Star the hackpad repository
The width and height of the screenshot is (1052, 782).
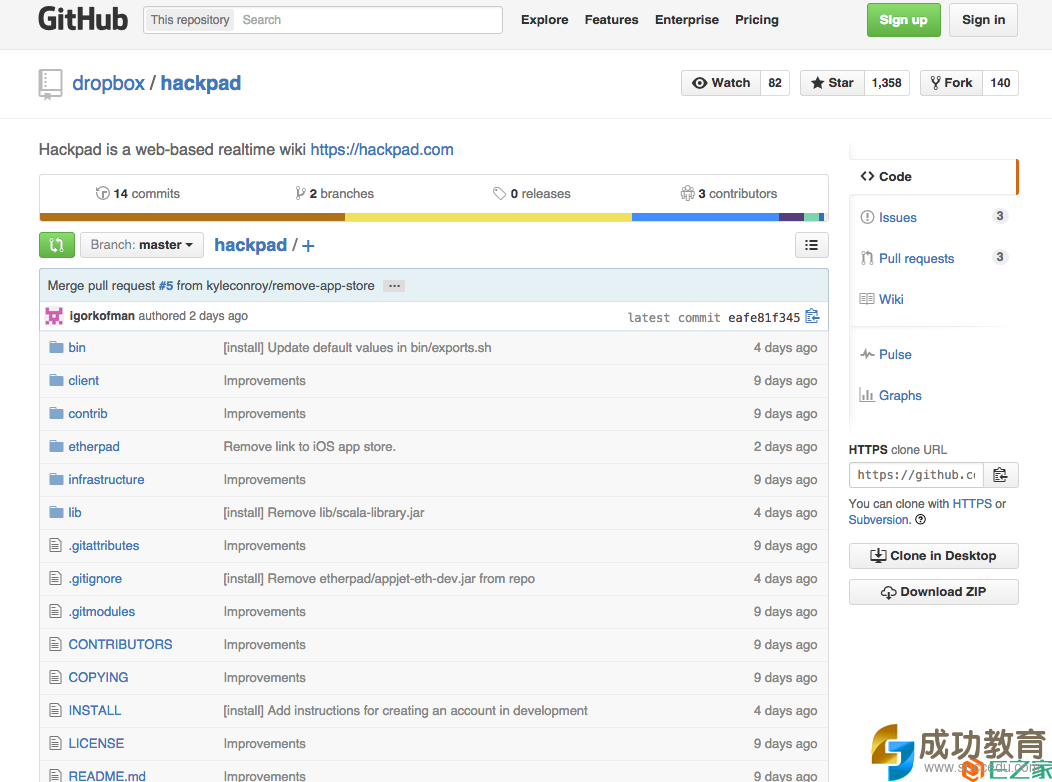pyautogui.click(x=831, y=83)
